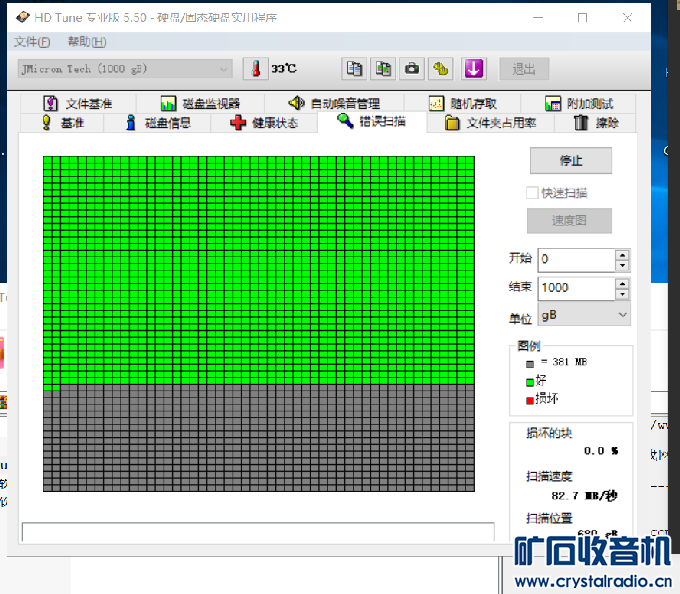The image size is (680, 594).
Task: Click the copy text to clipboard icon
Action: [x=354, y=69]
